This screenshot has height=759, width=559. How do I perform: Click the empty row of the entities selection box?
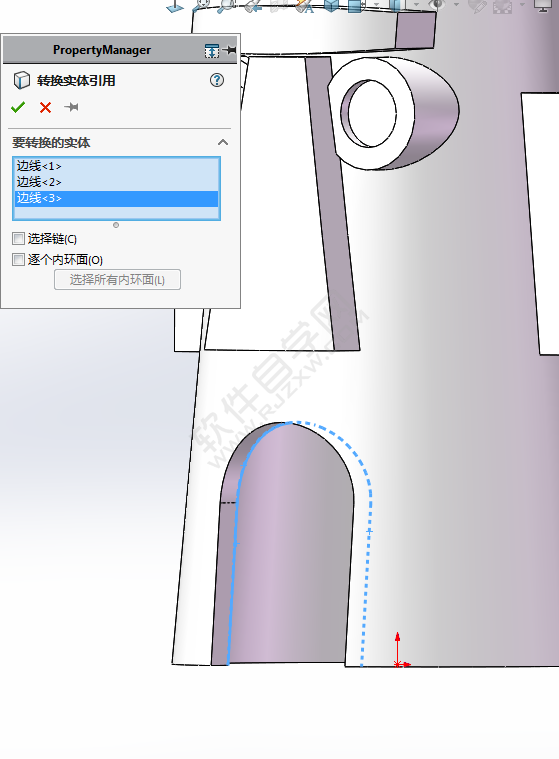pos(116,213)
